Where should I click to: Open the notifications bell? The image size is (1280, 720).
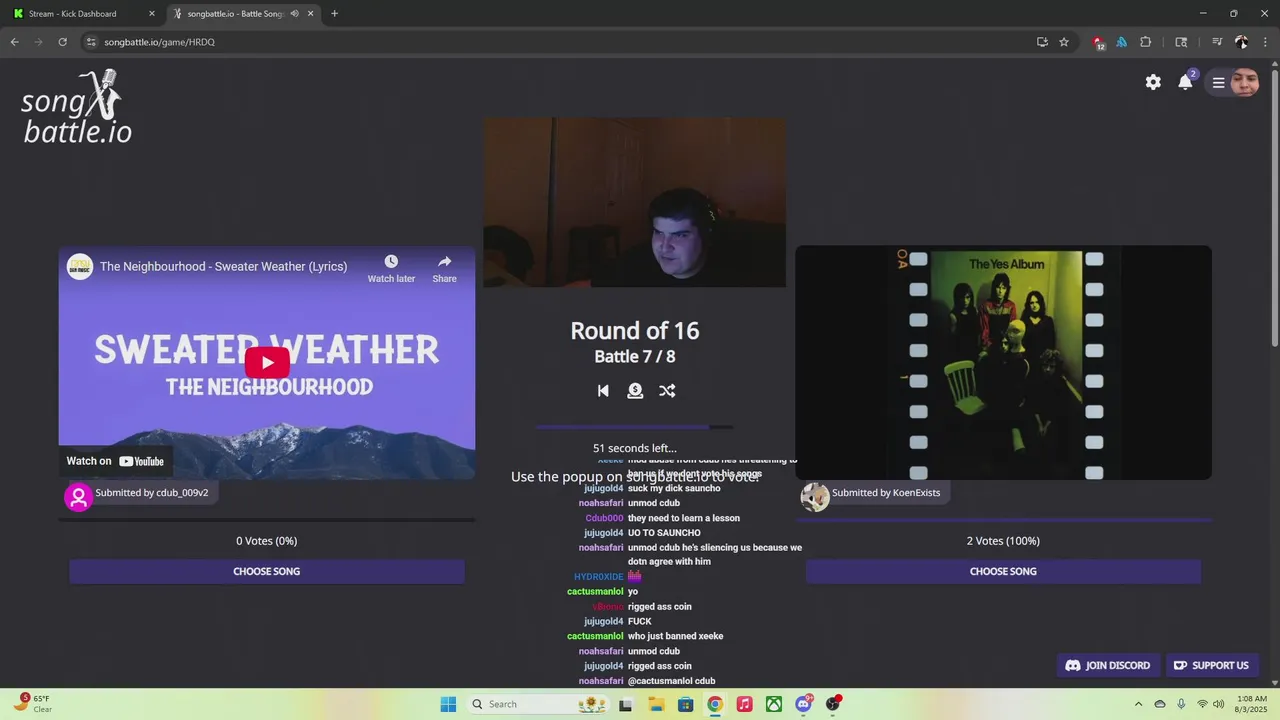point(1185,82)
